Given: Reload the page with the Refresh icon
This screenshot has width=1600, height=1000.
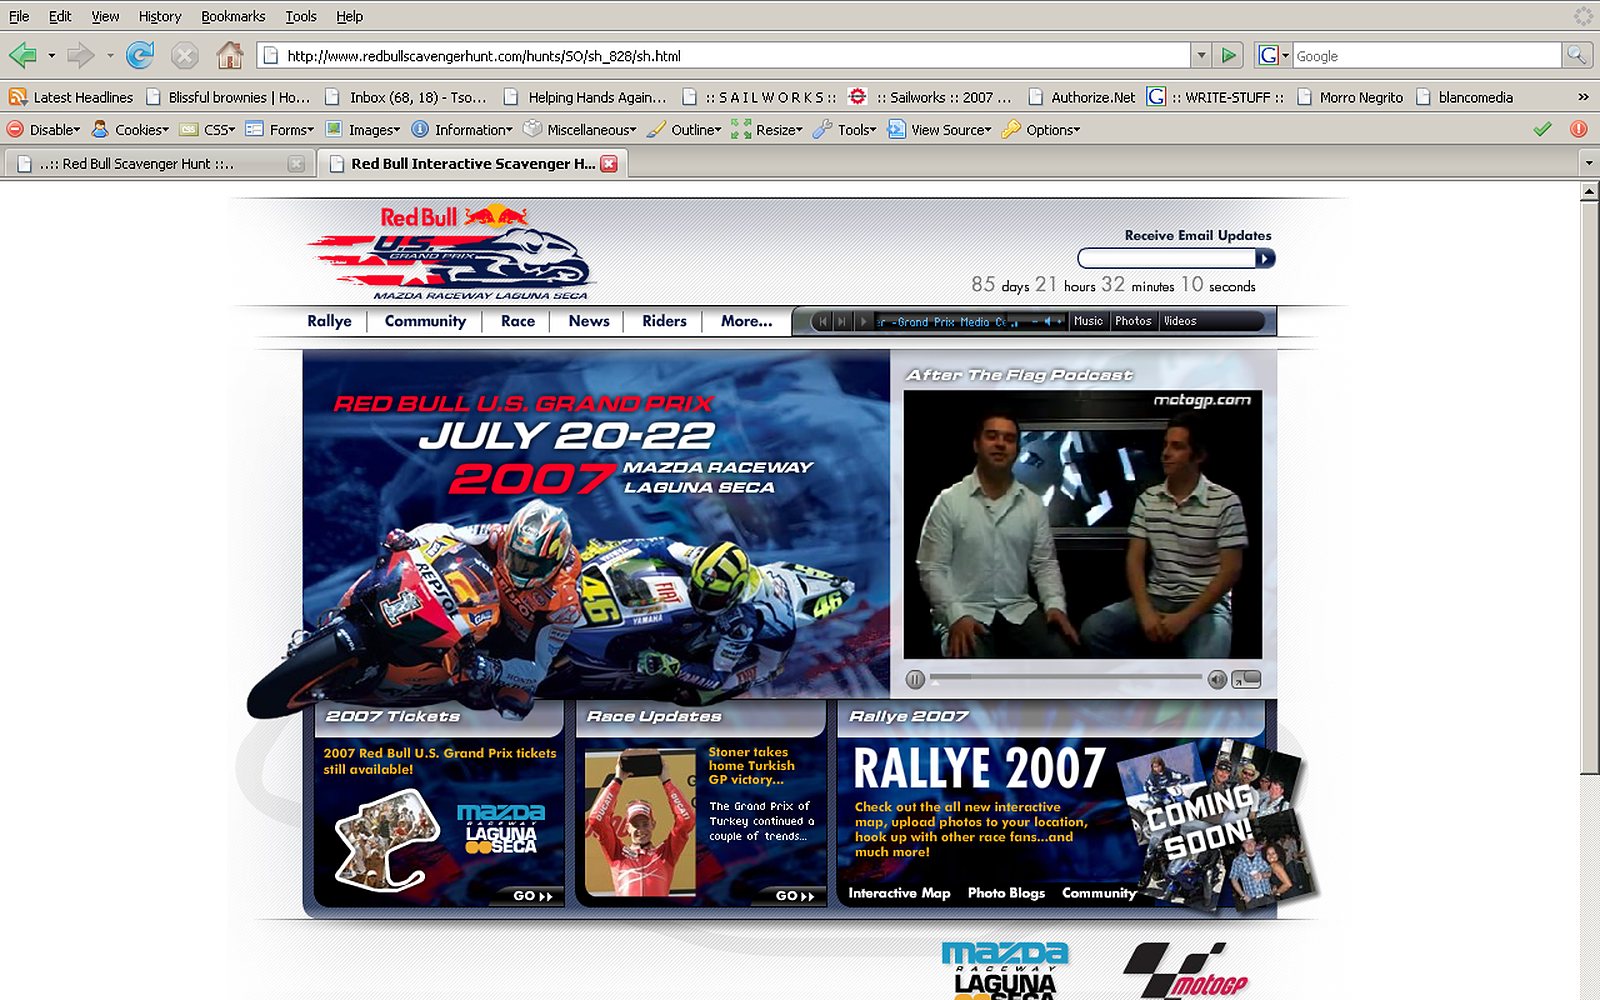Looking at the screenshot, I should [x=140, y=55].
